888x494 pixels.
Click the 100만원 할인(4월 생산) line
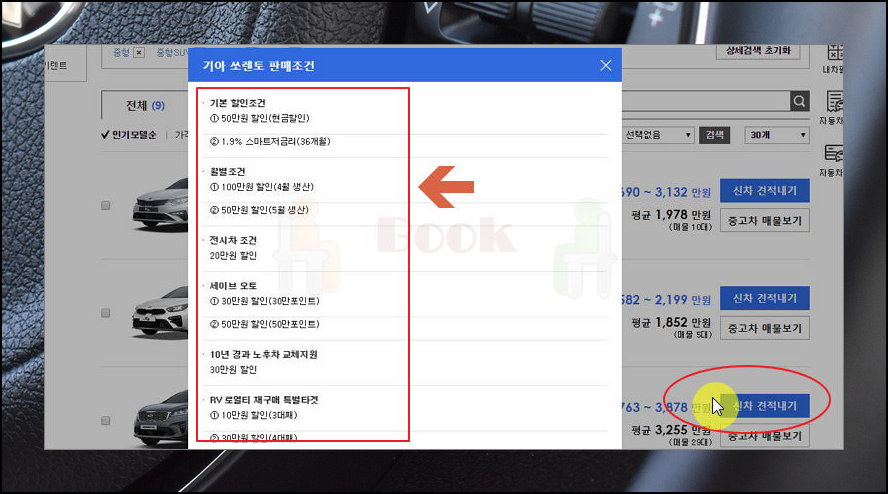[262, 187]
